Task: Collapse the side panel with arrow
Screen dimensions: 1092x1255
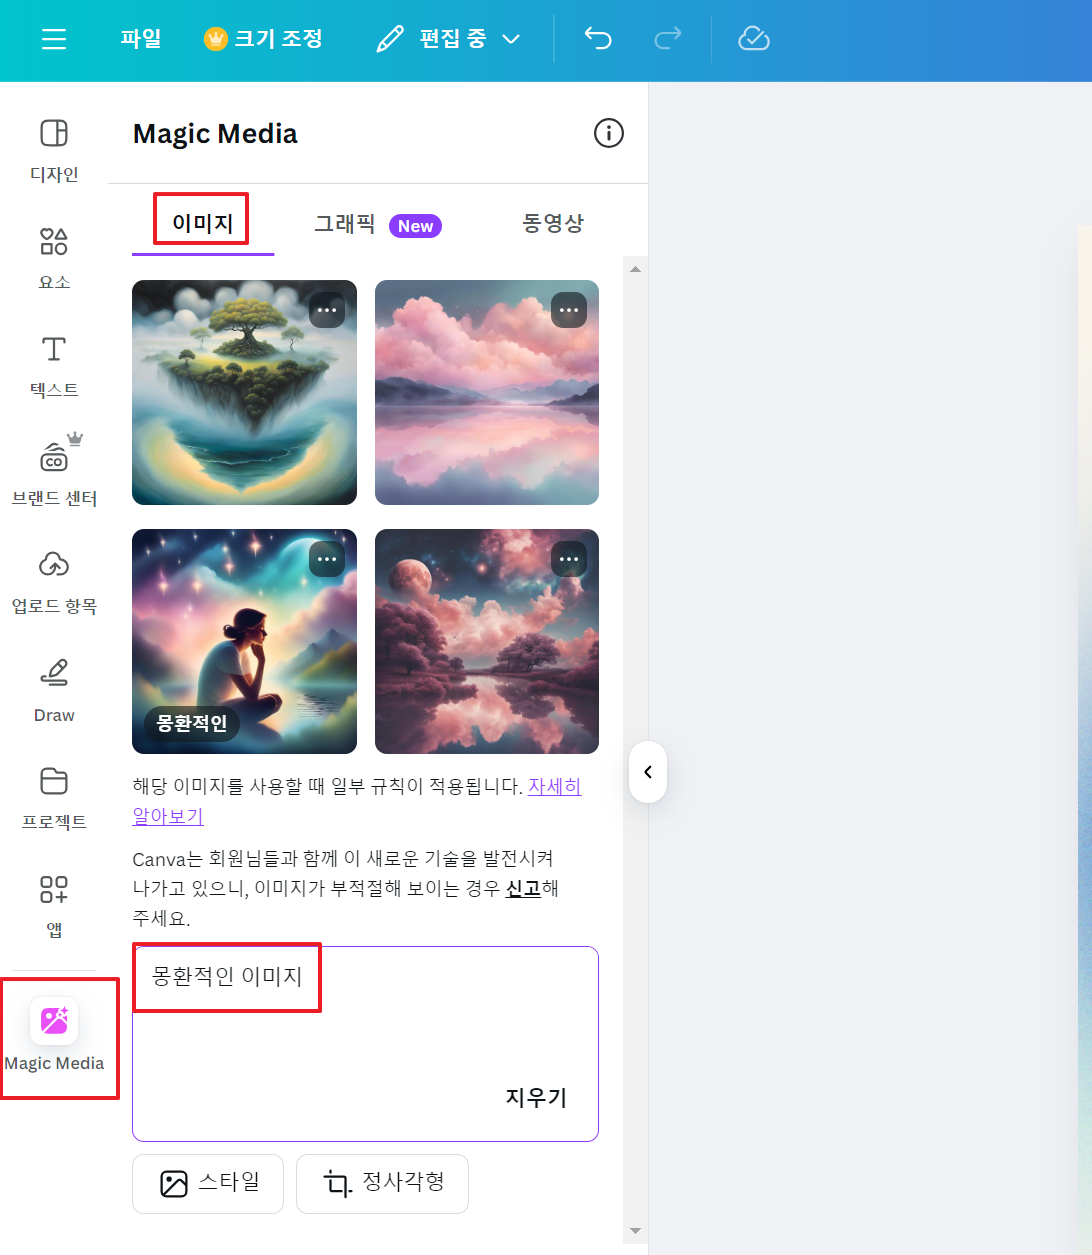Action: (x=648, y=772)
